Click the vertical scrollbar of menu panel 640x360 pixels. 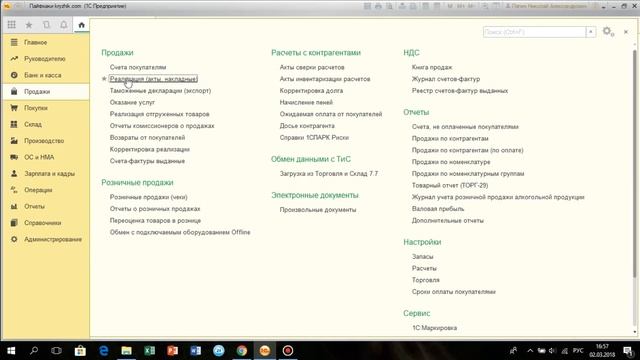point(635,163)
